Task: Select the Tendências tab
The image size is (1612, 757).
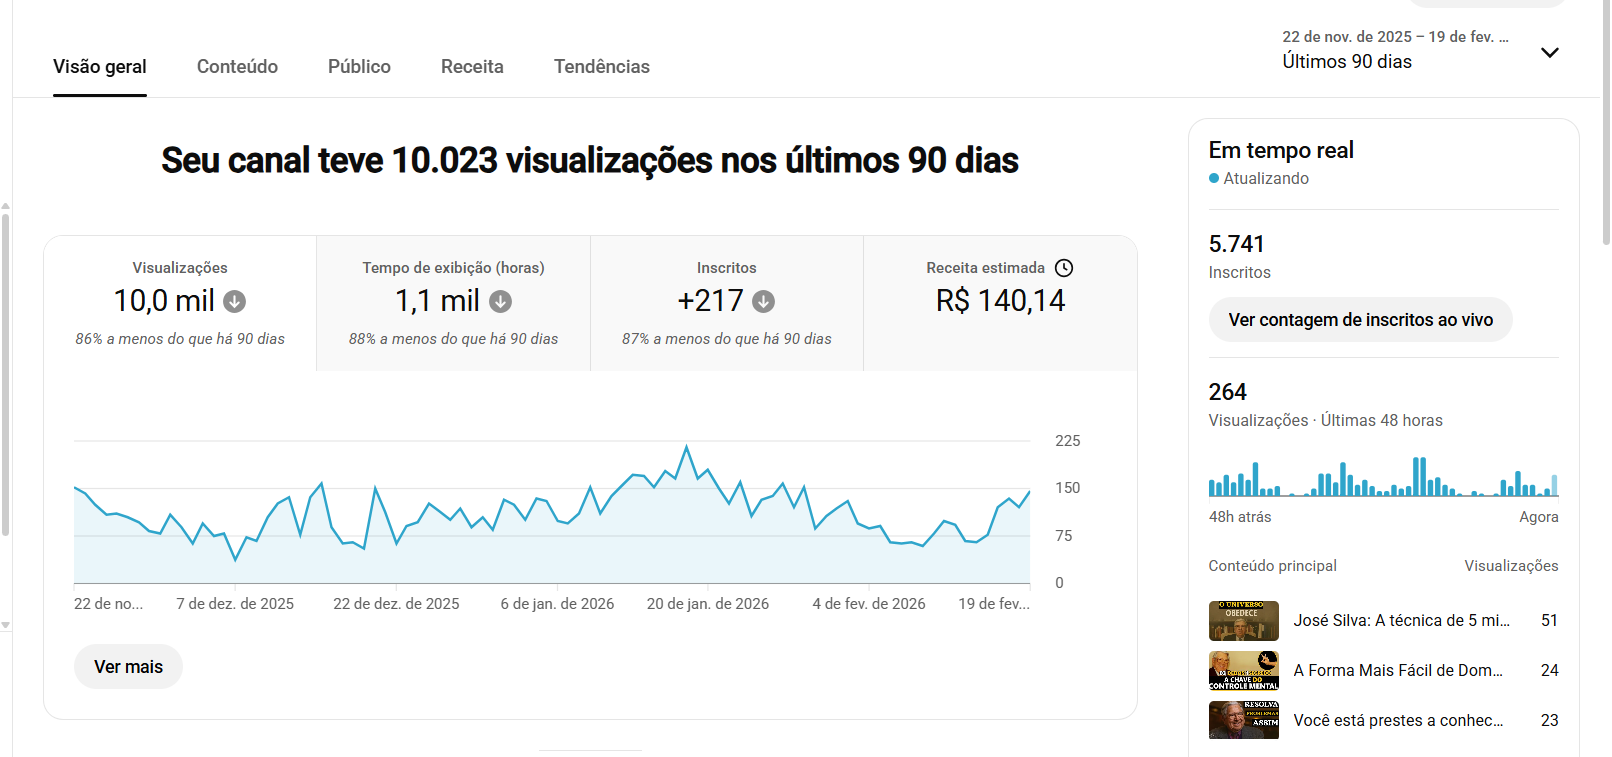Action: [x=602, y=67]
